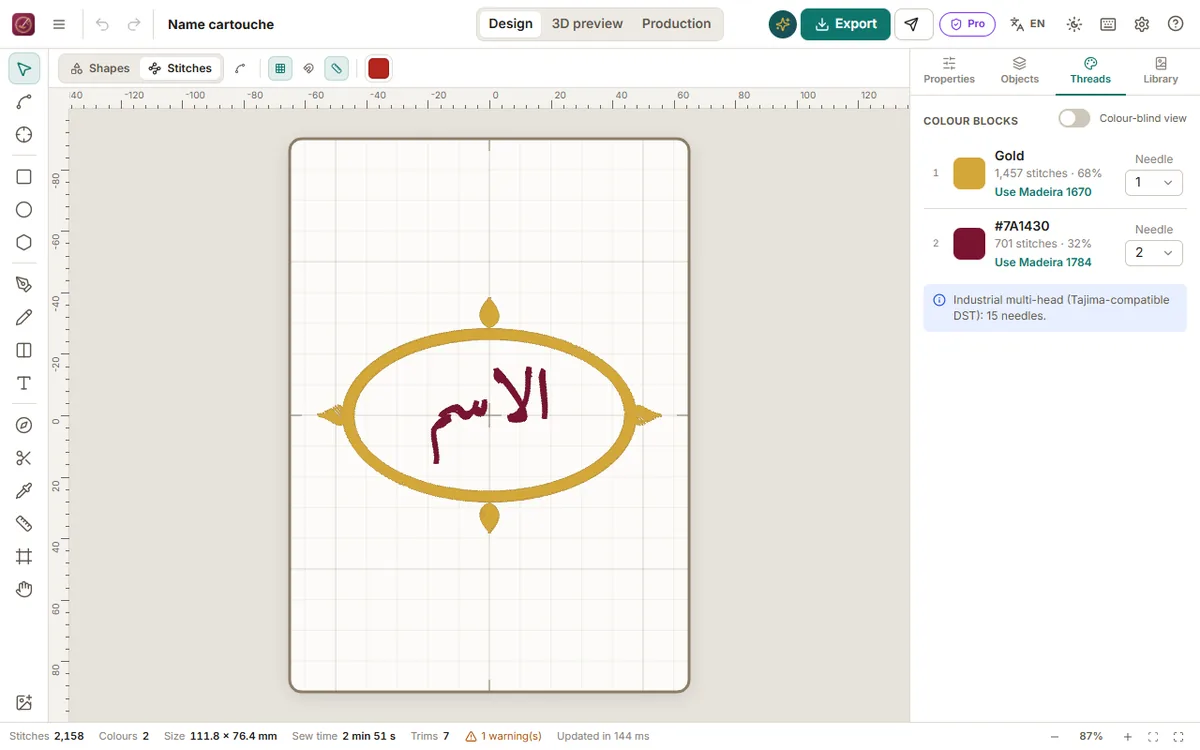Toggle light/dark theme icon
1200x750 pixels.
(1074, 24)
